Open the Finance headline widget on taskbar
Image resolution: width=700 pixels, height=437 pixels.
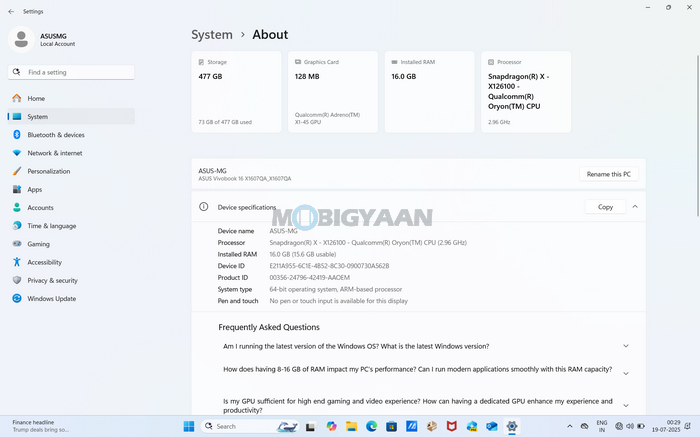[x=40, y=426]
